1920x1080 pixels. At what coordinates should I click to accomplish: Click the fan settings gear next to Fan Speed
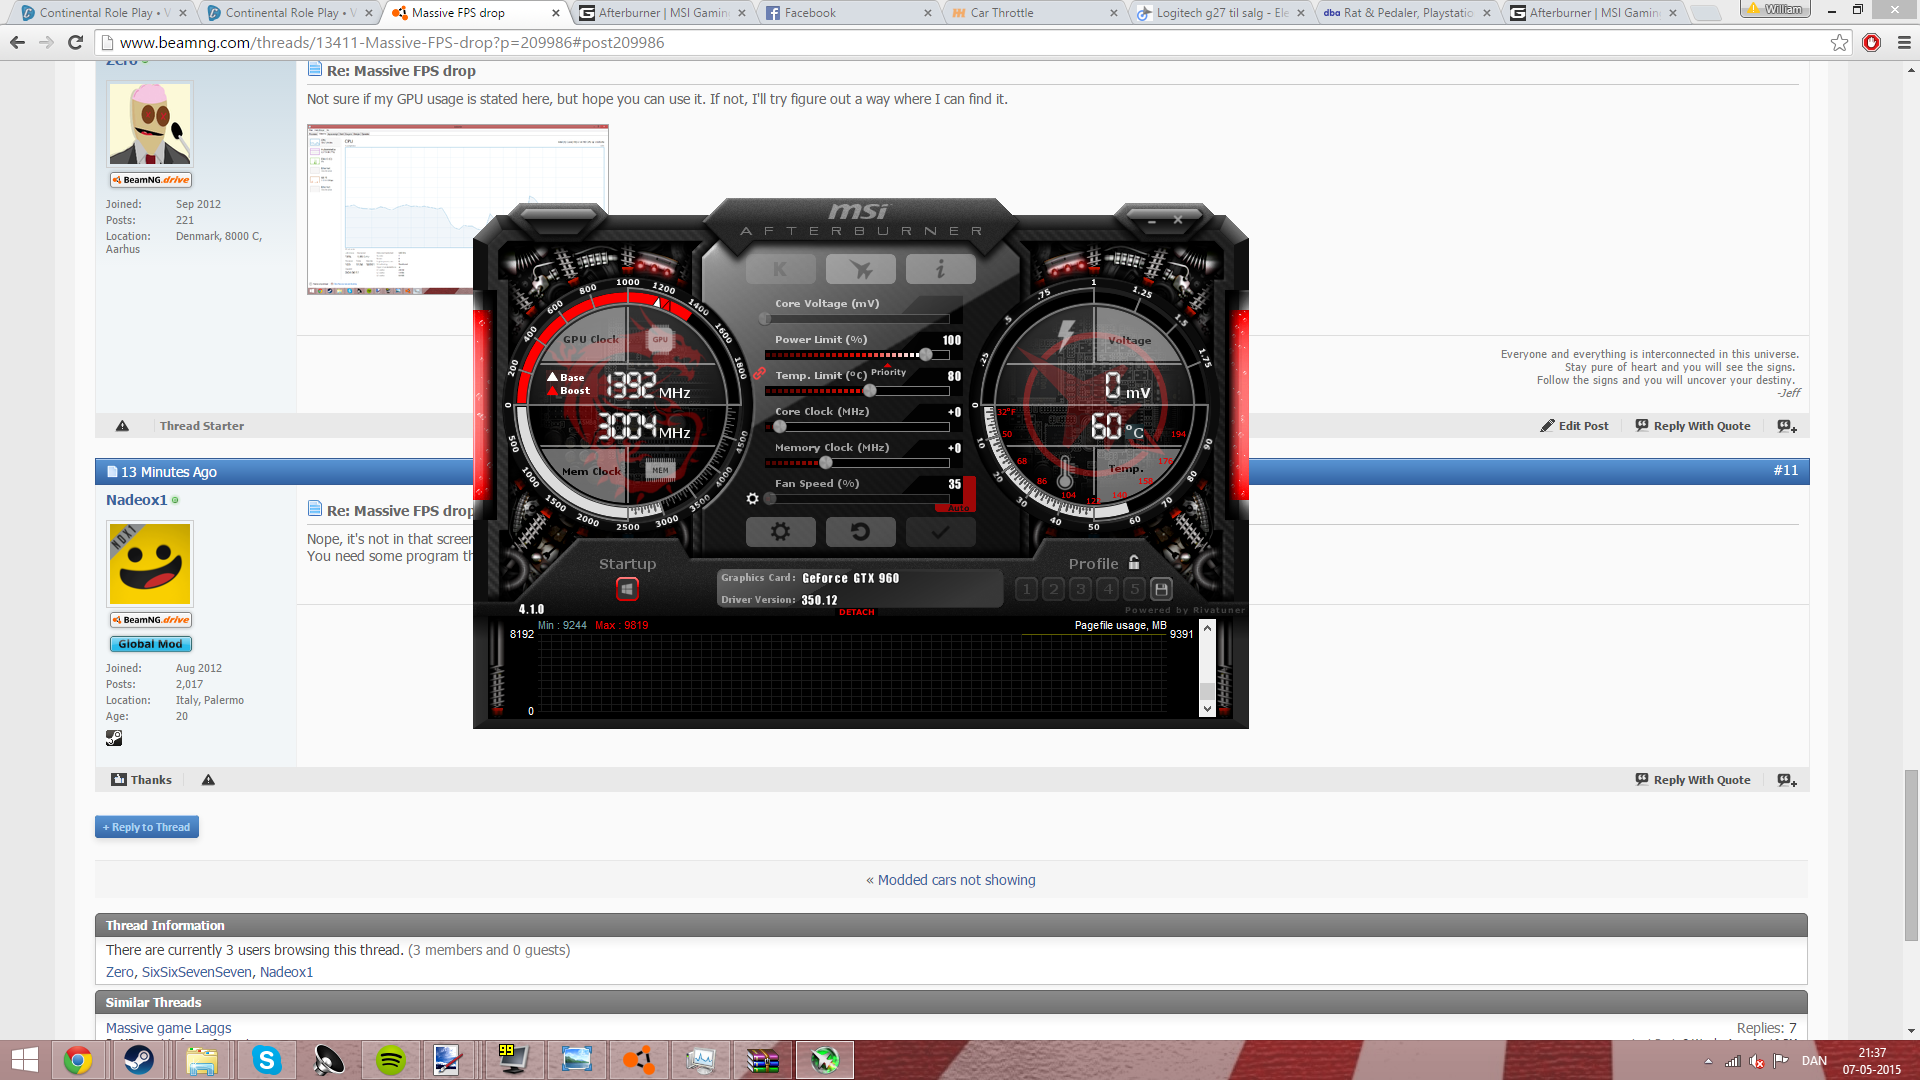[x=753, y=498]
